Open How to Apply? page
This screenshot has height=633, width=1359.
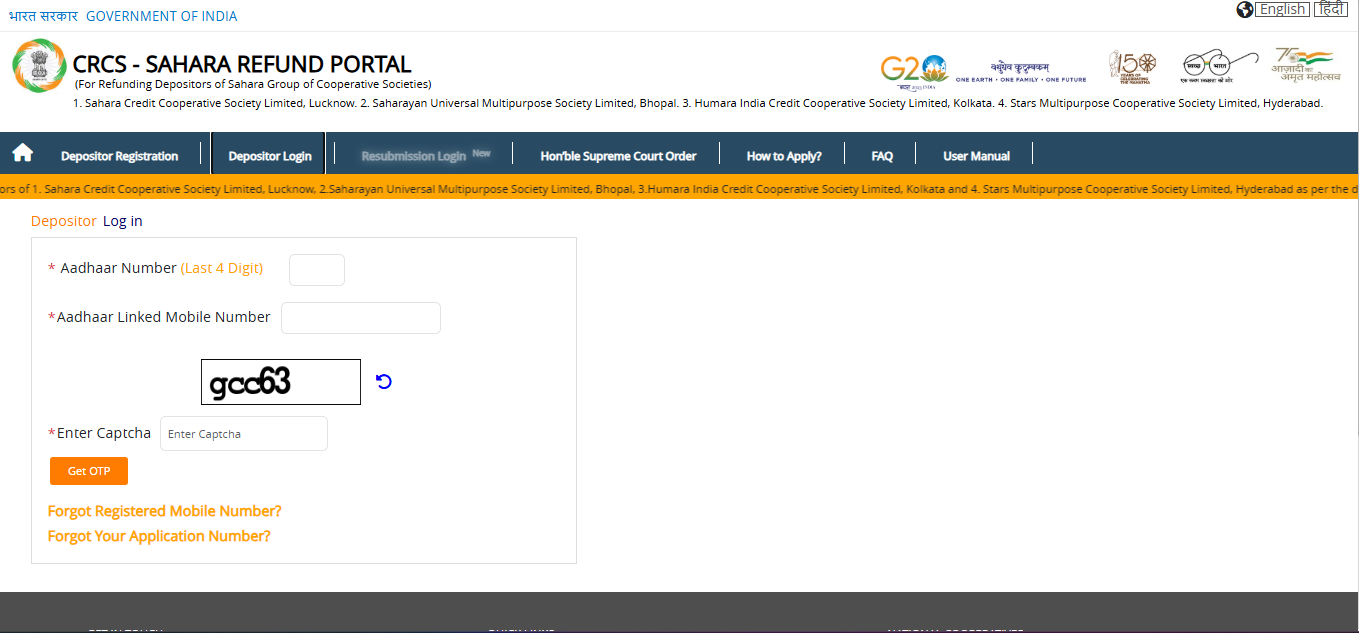784,156
